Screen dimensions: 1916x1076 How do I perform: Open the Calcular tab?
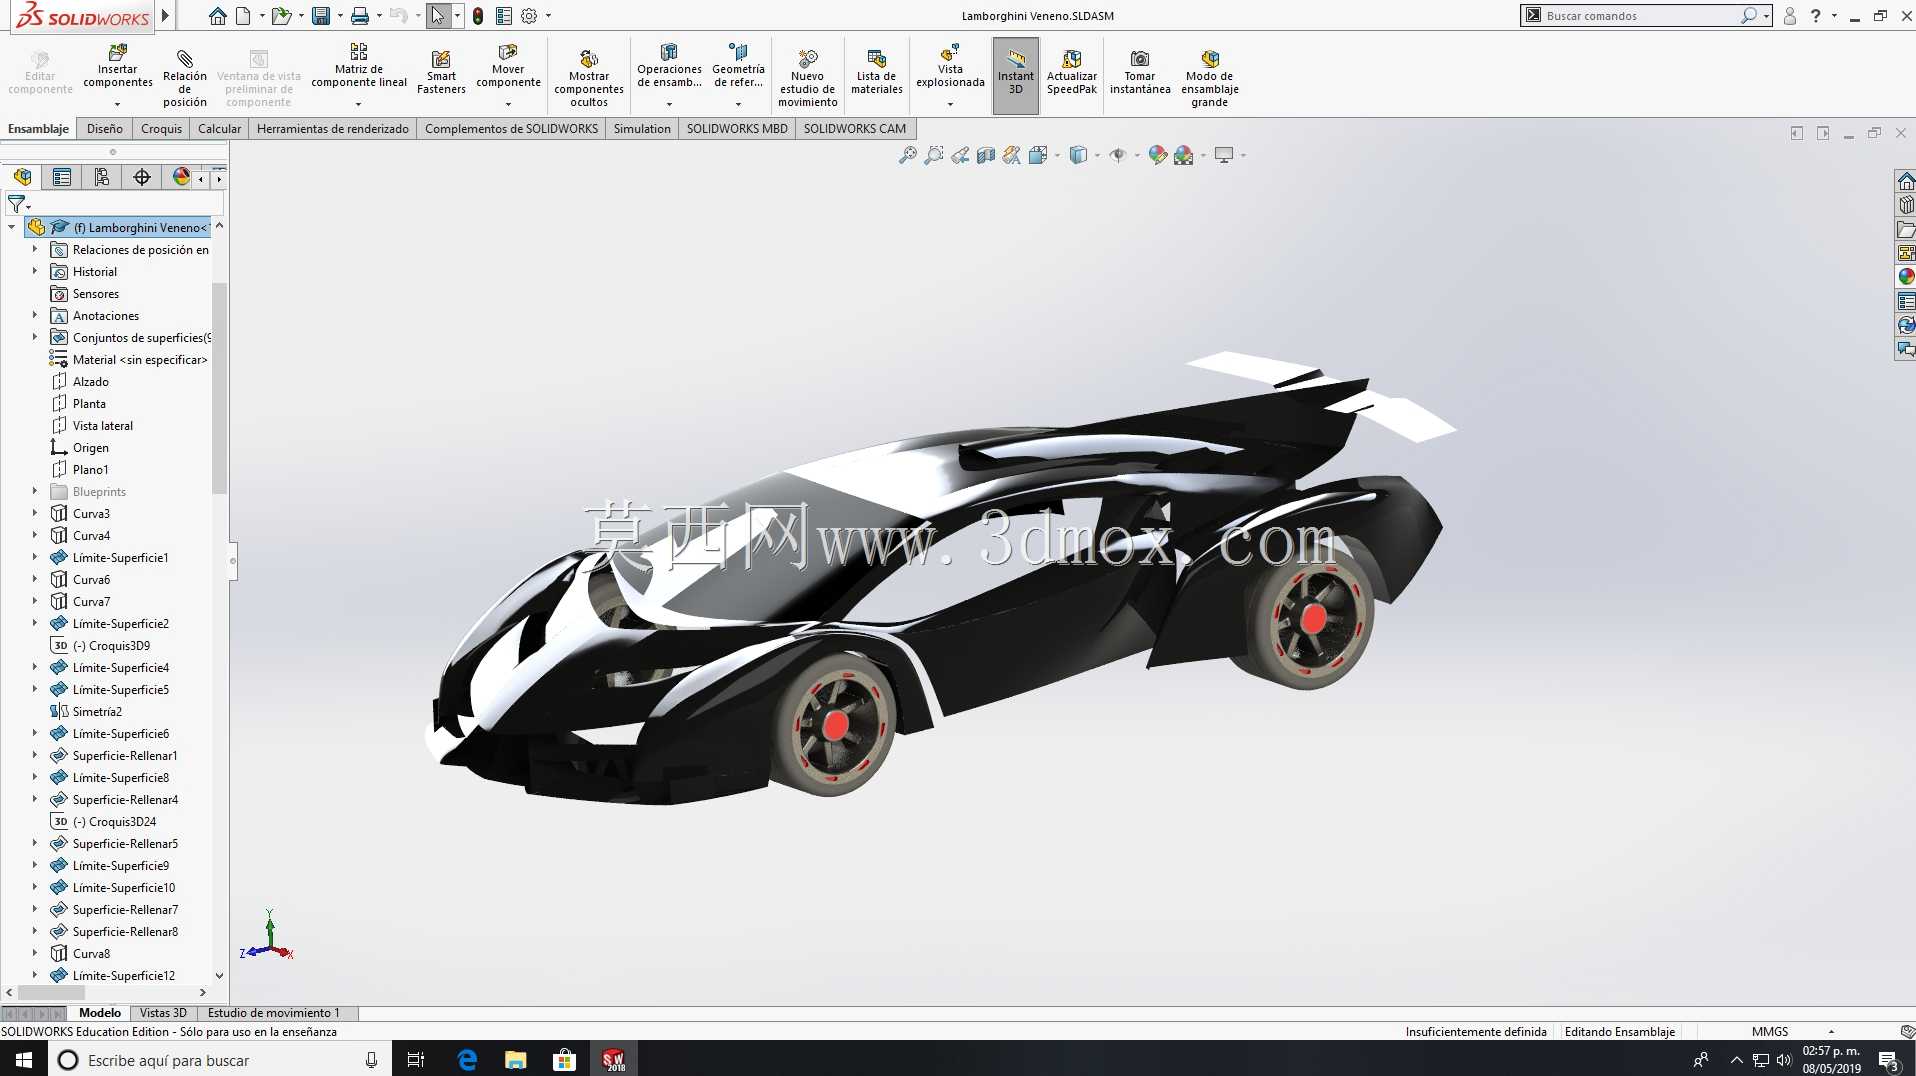(x=220, y=129)
